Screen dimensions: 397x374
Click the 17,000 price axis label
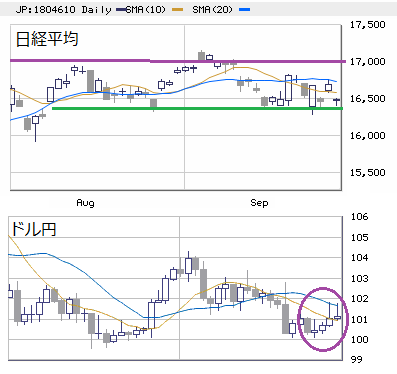[367, 62]
